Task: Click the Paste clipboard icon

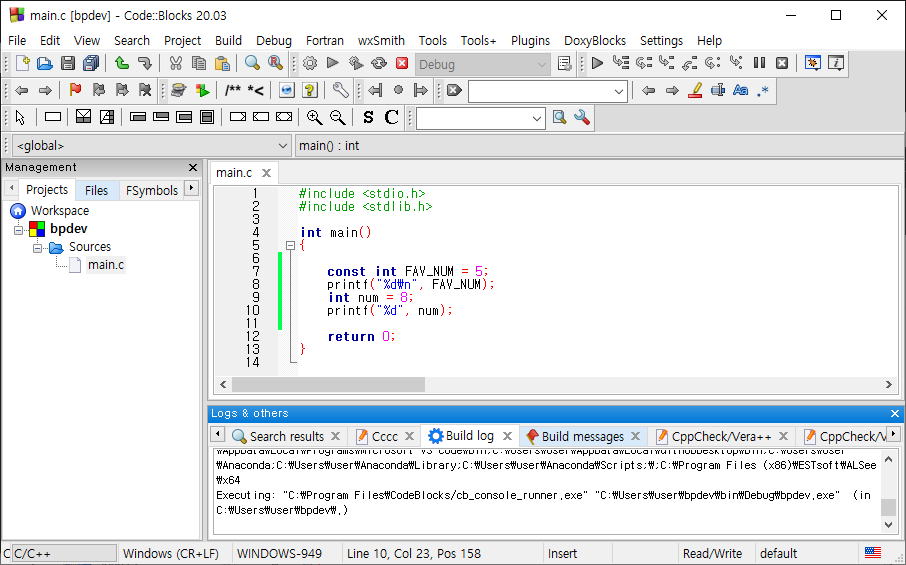Action: coord(222,63)
